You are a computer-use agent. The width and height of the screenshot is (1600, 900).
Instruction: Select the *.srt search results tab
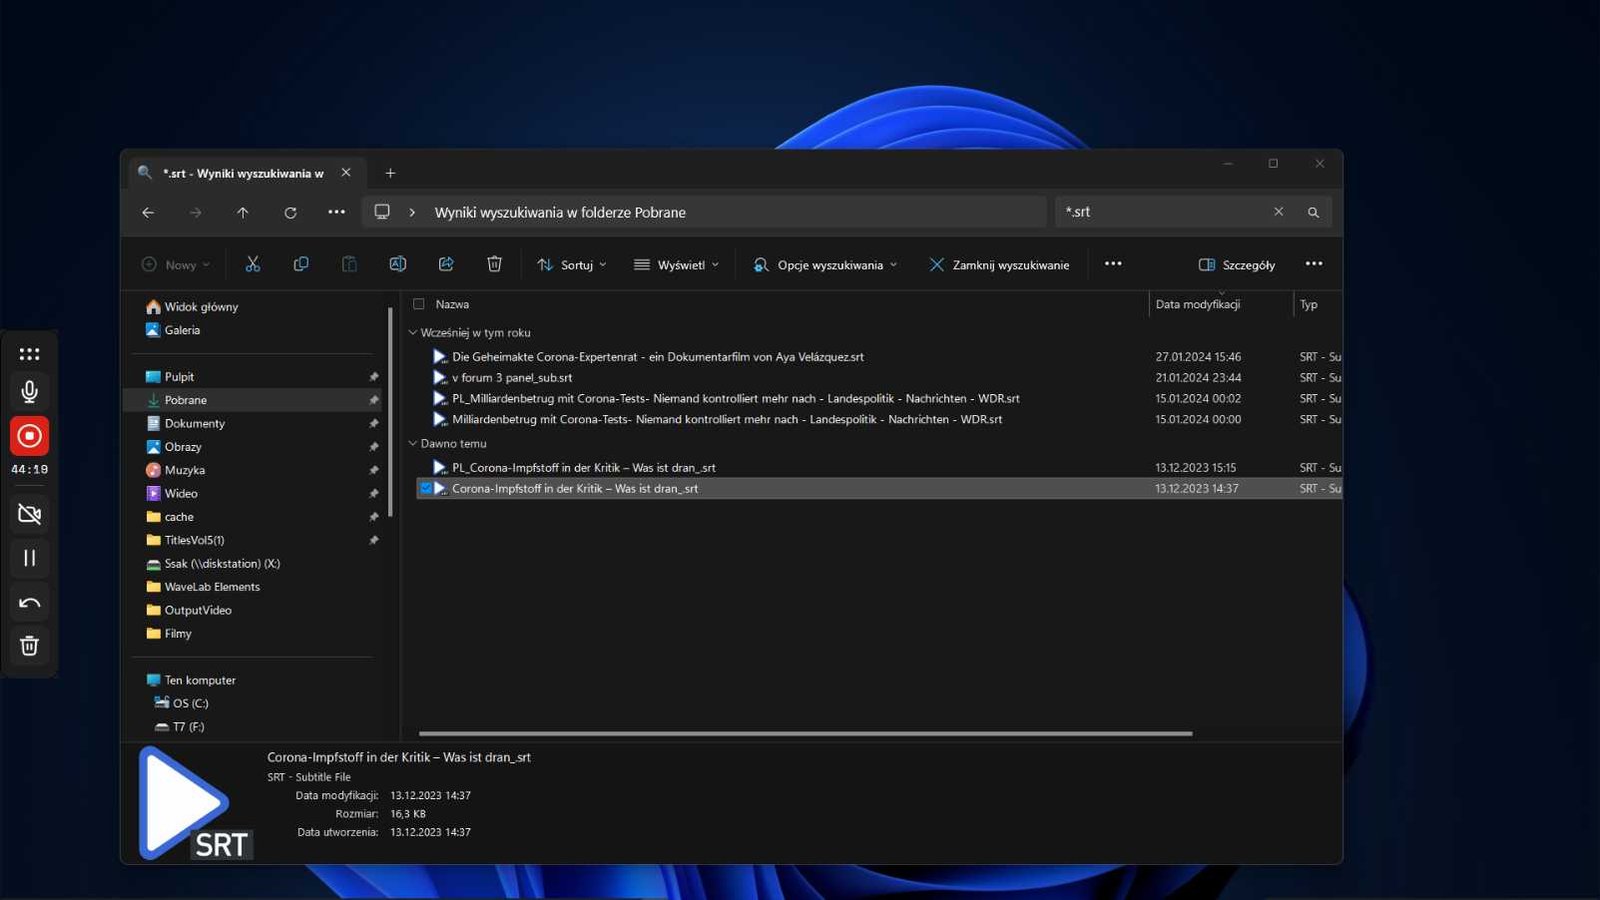tap(243, 173)
